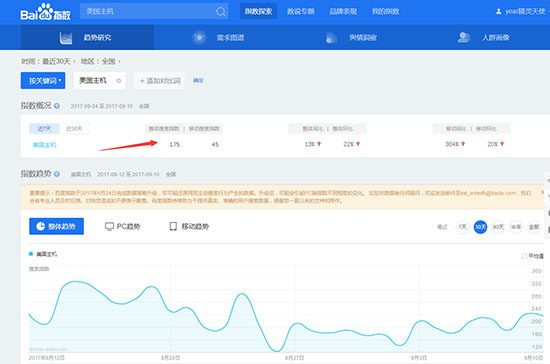Click the magnifier search icon
This screenshot has height=364, width=550.
(221, 12)
